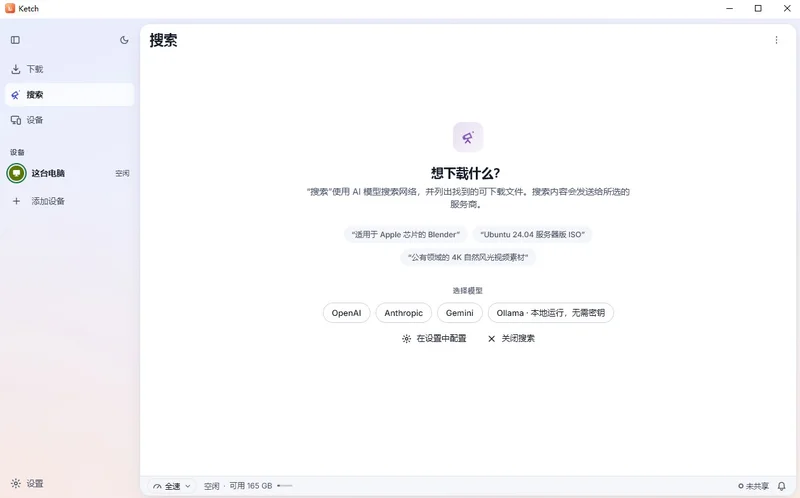
Task: Minimize the Ketch window
Action: pyautogui.click(x=730, y=8)
